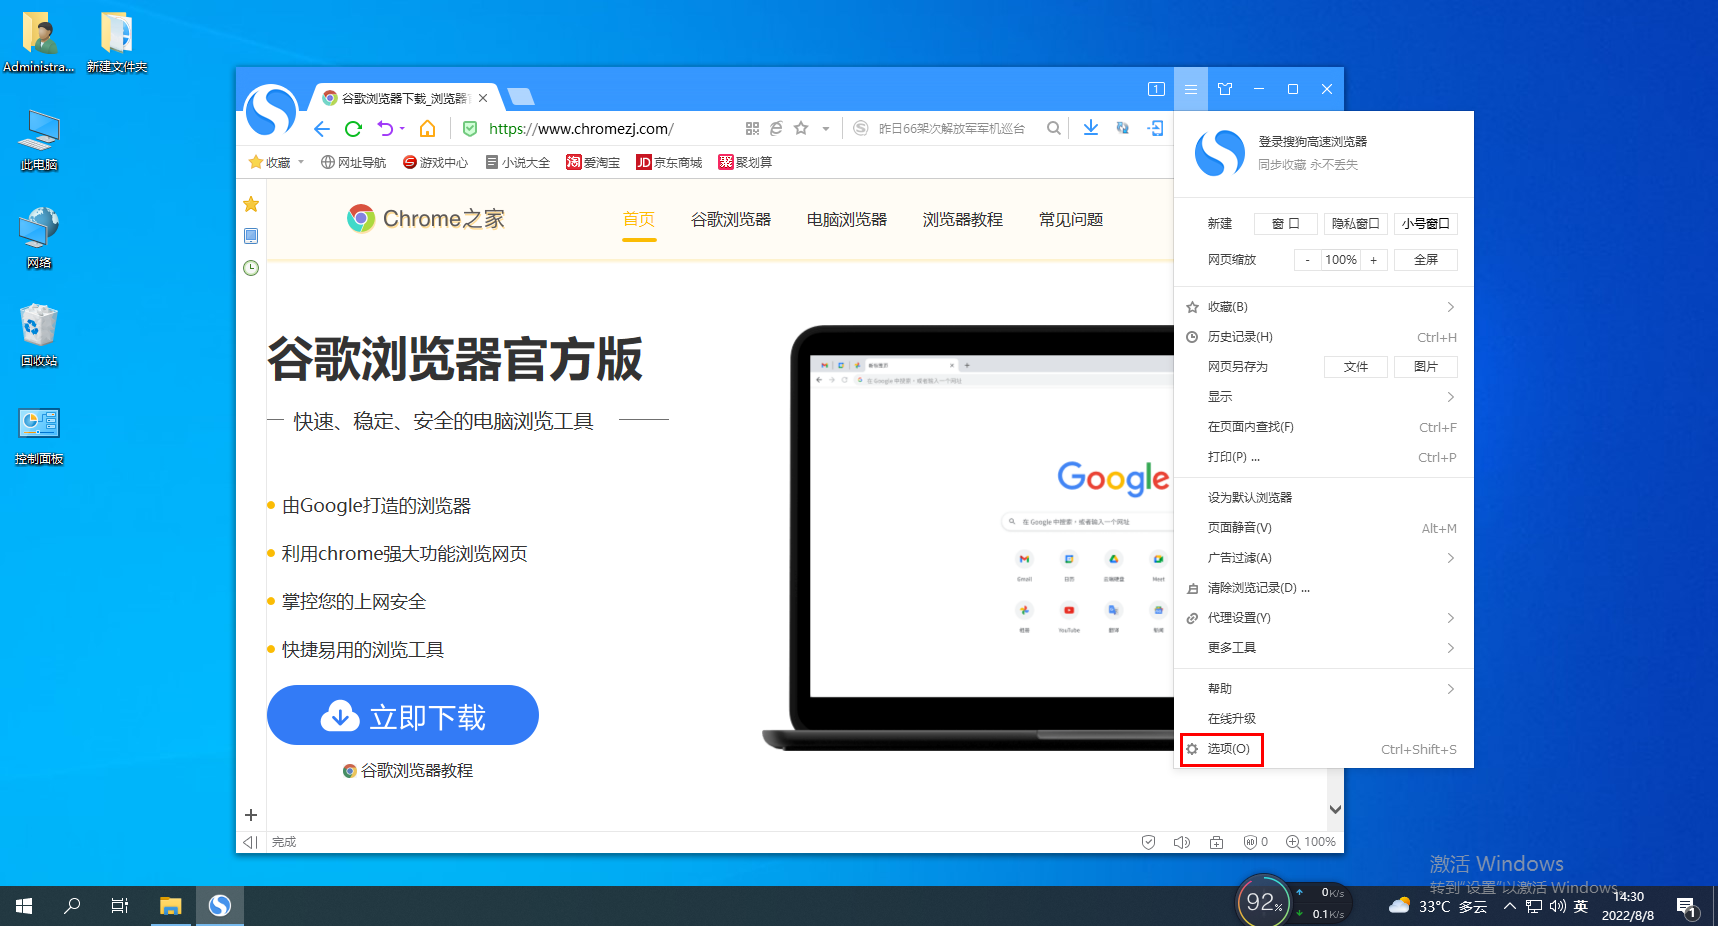1718x926 pixels.
Task: Toggle 页面静音(V) in the menu
Action: [x=1240, y=527]
